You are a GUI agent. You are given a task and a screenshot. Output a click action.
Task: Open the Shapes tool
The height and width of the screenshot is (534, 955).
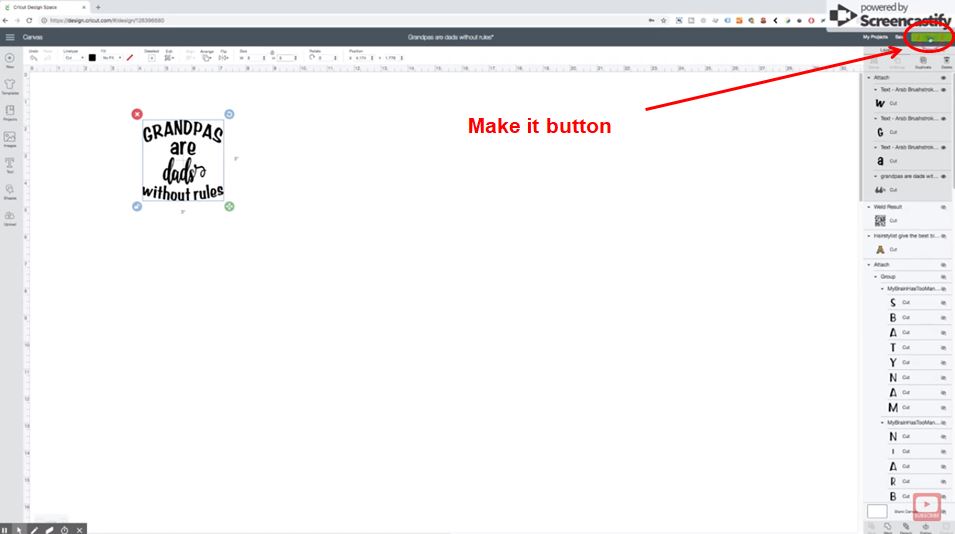coord(10,192)
